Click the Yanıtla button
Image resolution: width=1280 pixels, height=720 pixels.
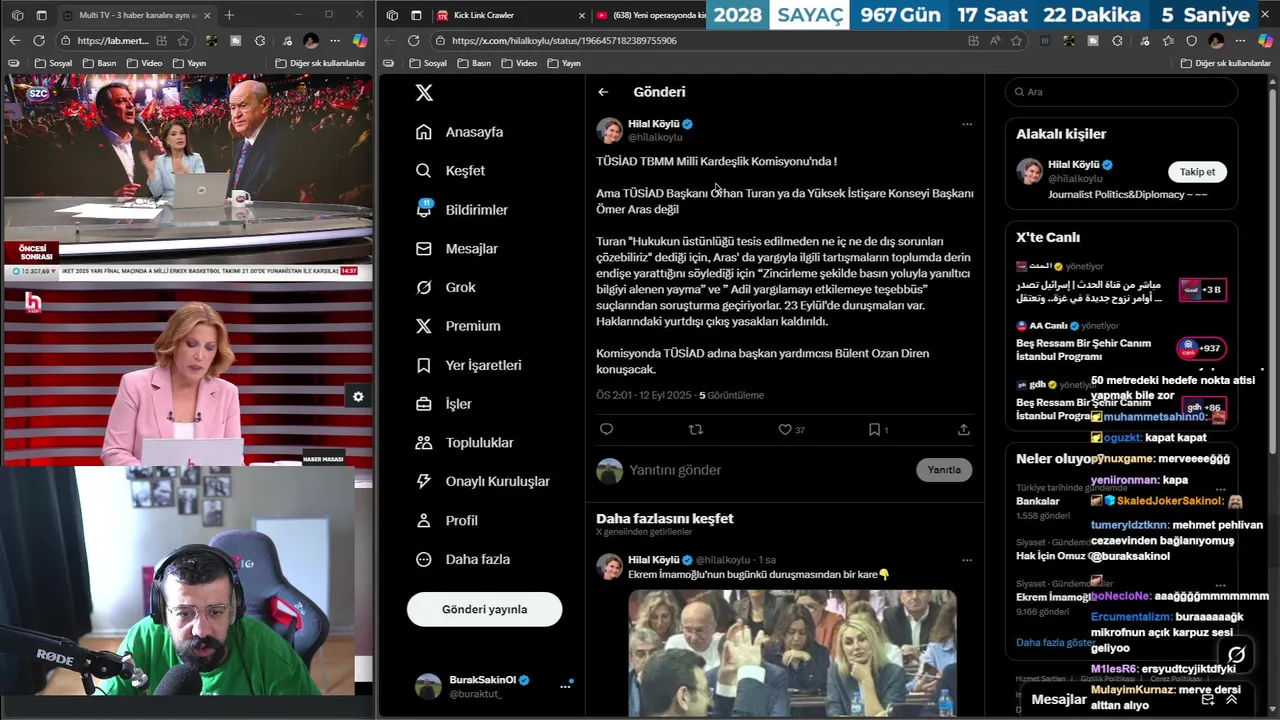pos(944,470)
